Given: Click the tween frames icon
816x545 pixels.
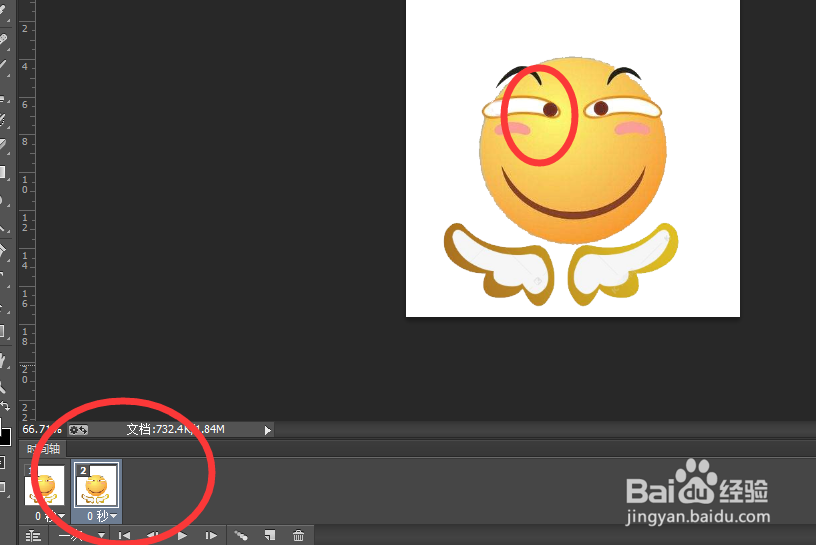Looking at the screenshot, I should [x=240, y=535].
